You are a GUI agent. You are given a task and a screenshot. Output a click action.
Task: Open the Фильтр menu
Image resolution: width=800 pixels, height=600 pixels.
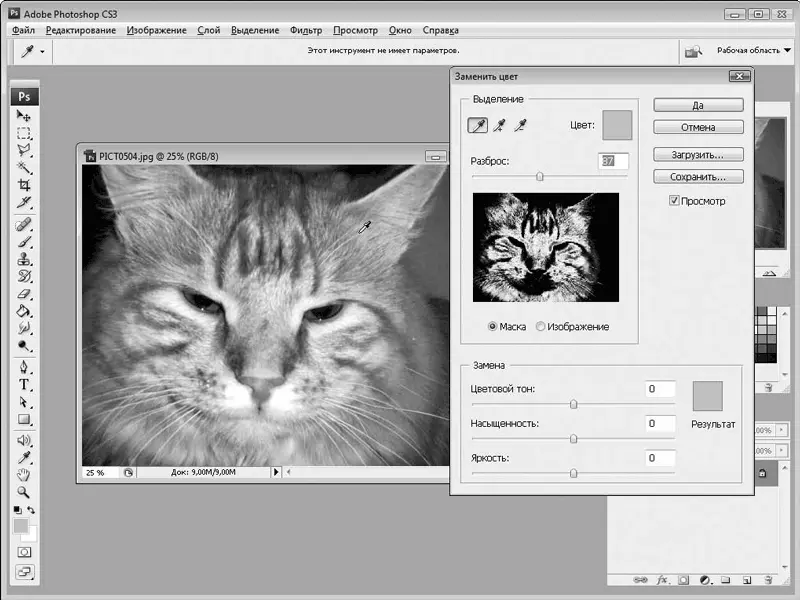point(306,30)
